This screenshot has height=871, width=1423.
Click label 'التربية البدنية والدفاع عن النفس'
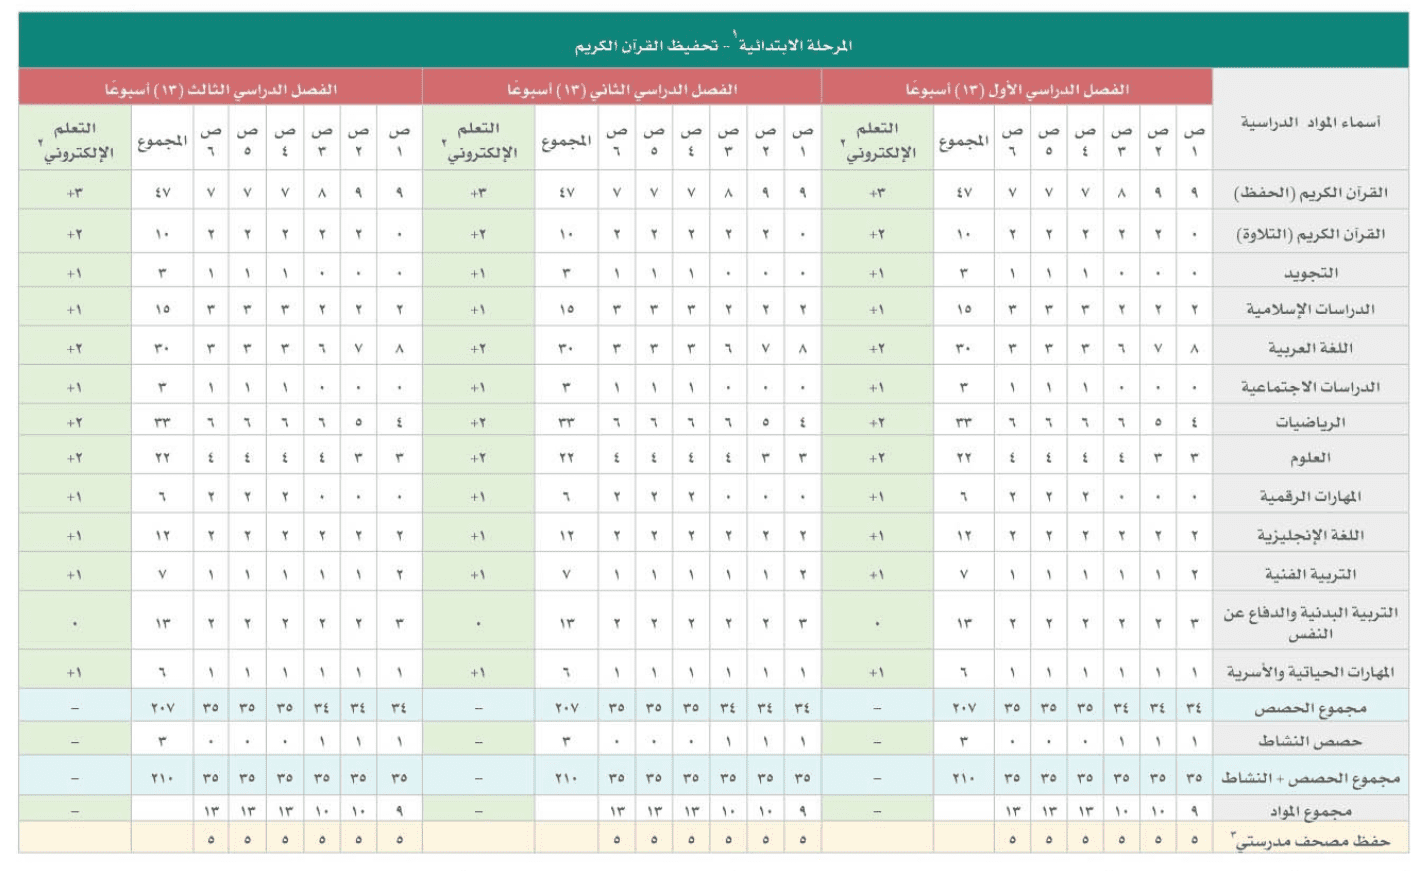1310,623
